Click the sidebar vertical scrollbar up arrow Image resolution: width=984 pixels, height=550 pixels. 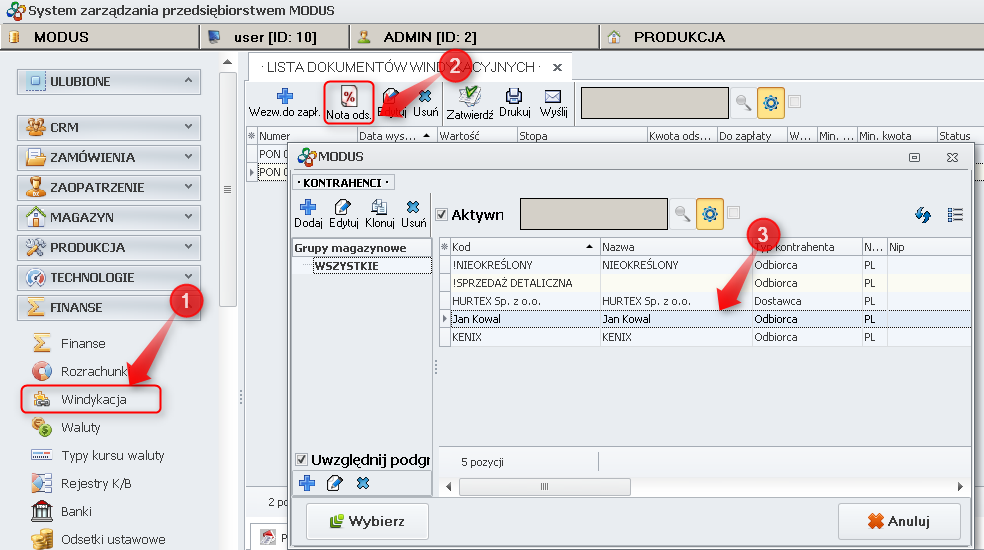click(227, 62)
